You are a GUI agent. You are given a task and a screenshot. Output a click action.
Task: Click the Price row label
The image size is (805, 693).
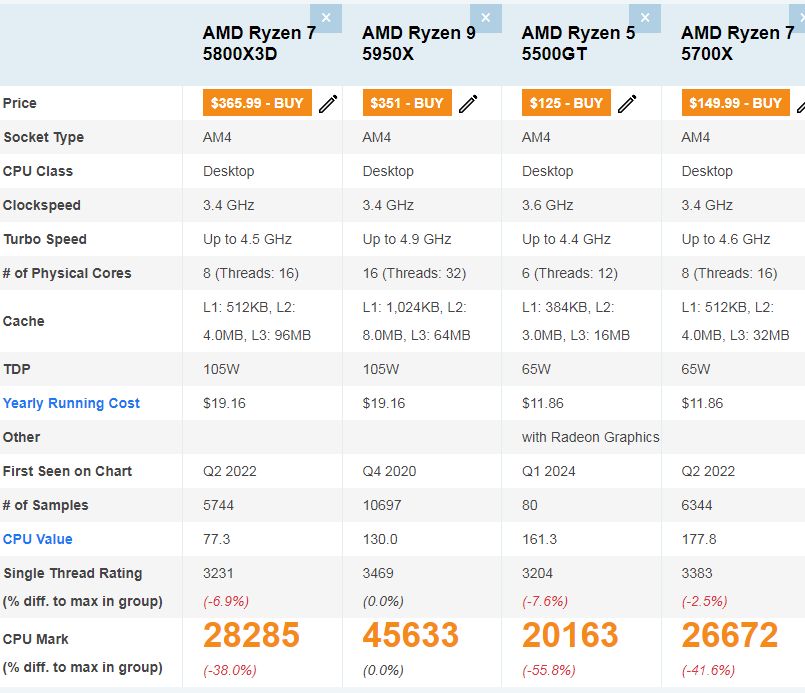coord(20,103)
